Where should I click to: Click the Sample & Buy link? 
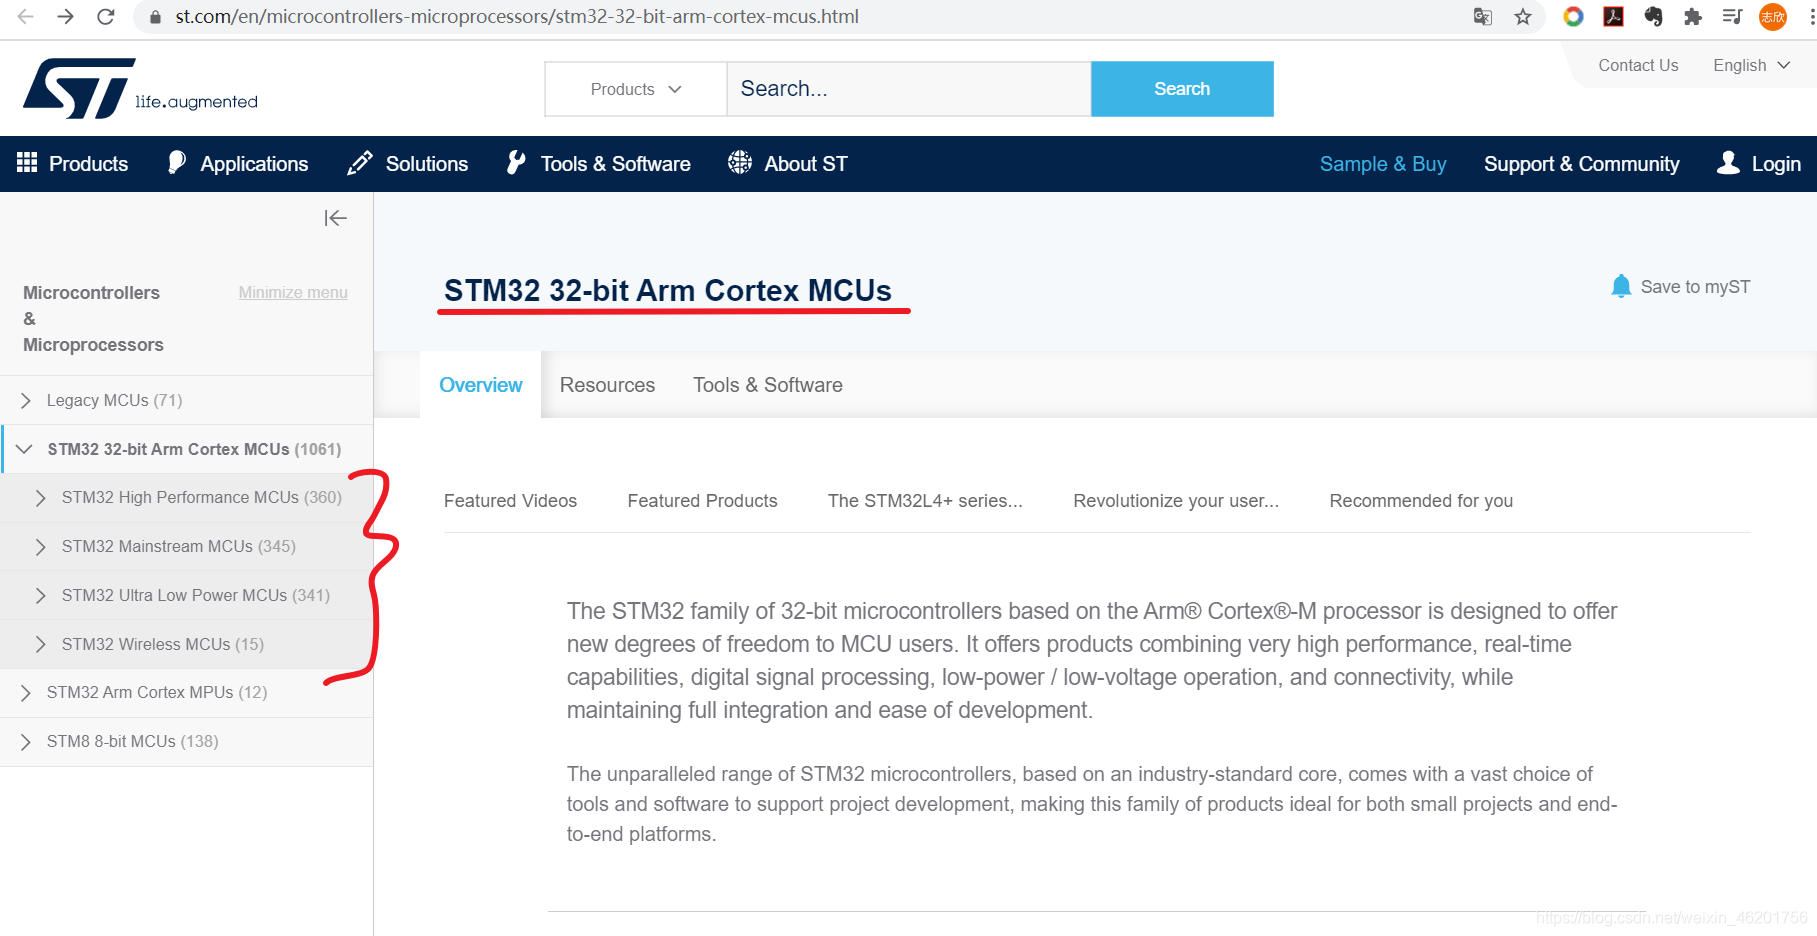click(1383, 163)
